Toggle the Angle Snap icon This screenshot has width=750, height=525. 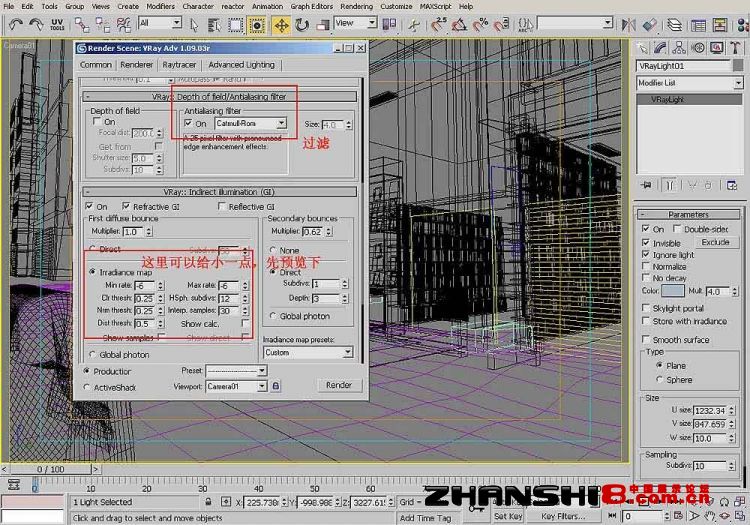[x=459, y=24]
